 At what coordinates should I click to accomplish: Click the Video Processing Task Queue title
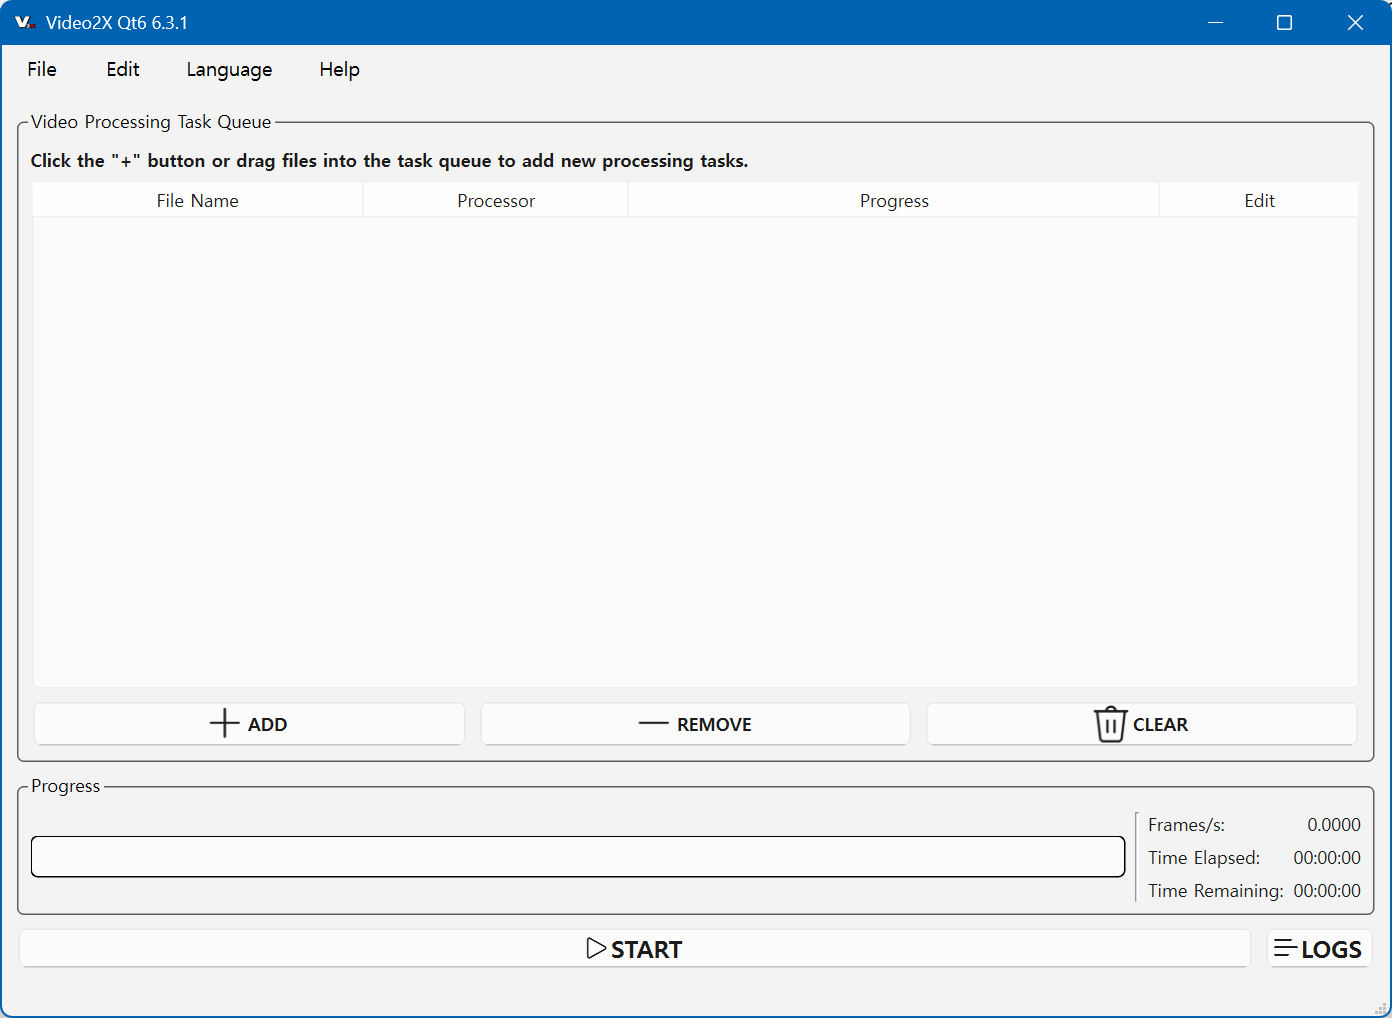coord(151,122)
